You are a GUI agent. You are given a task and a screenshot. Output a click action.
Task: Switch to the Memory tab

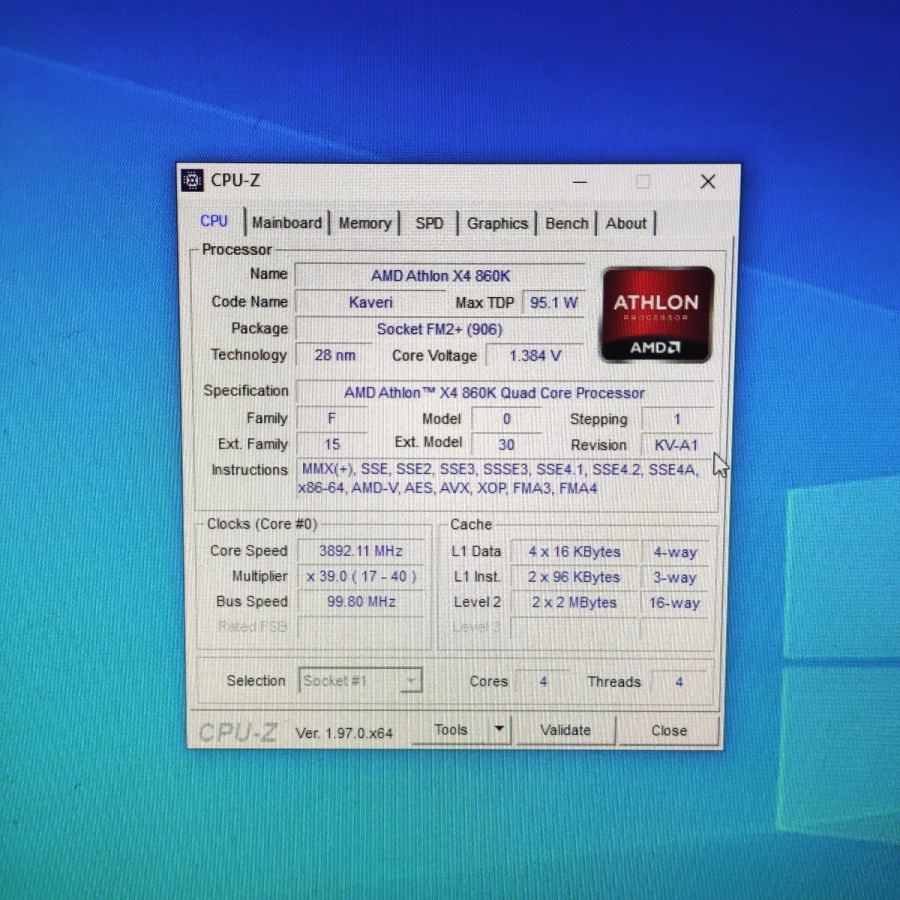pos(365,223)
